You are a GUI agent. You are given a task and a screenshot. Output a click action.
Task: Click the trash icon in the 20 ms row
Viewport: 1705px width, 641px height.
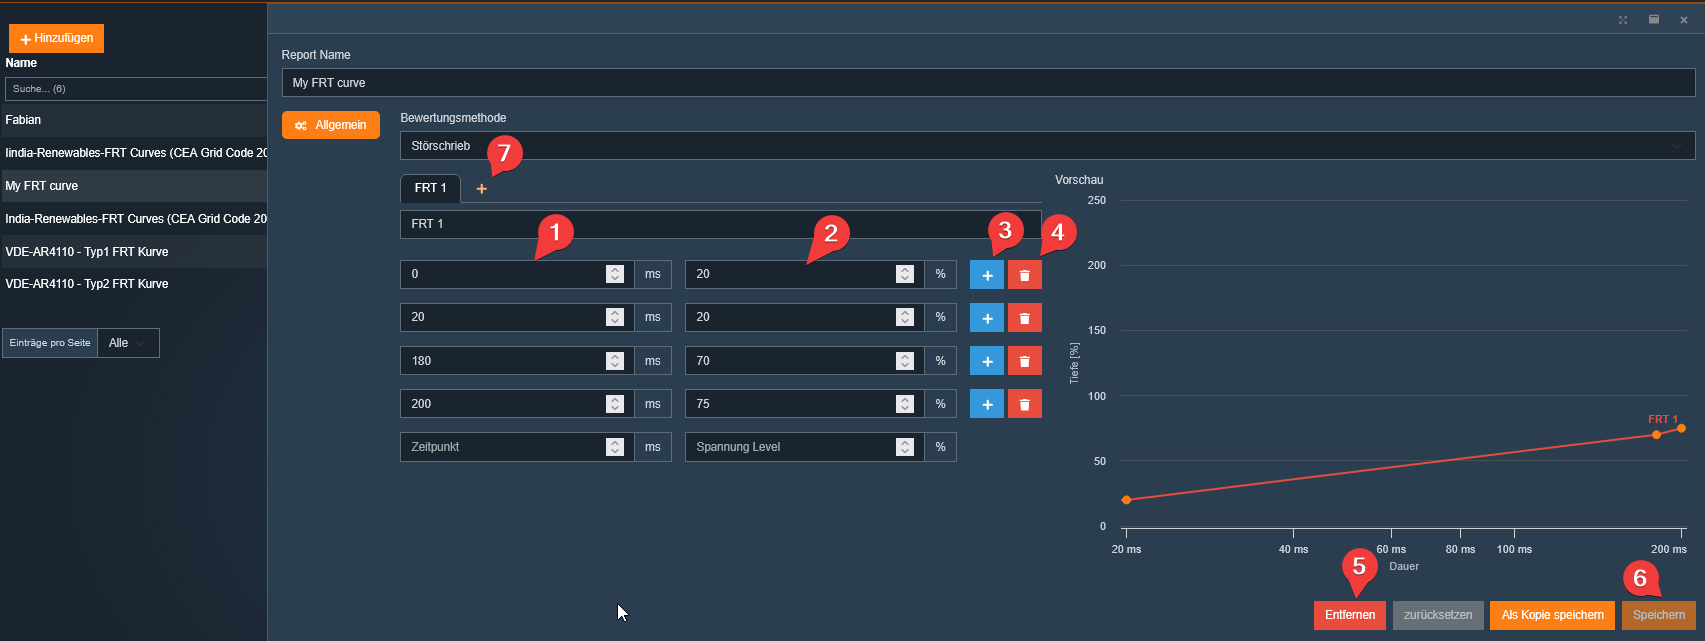[1024, 318]
